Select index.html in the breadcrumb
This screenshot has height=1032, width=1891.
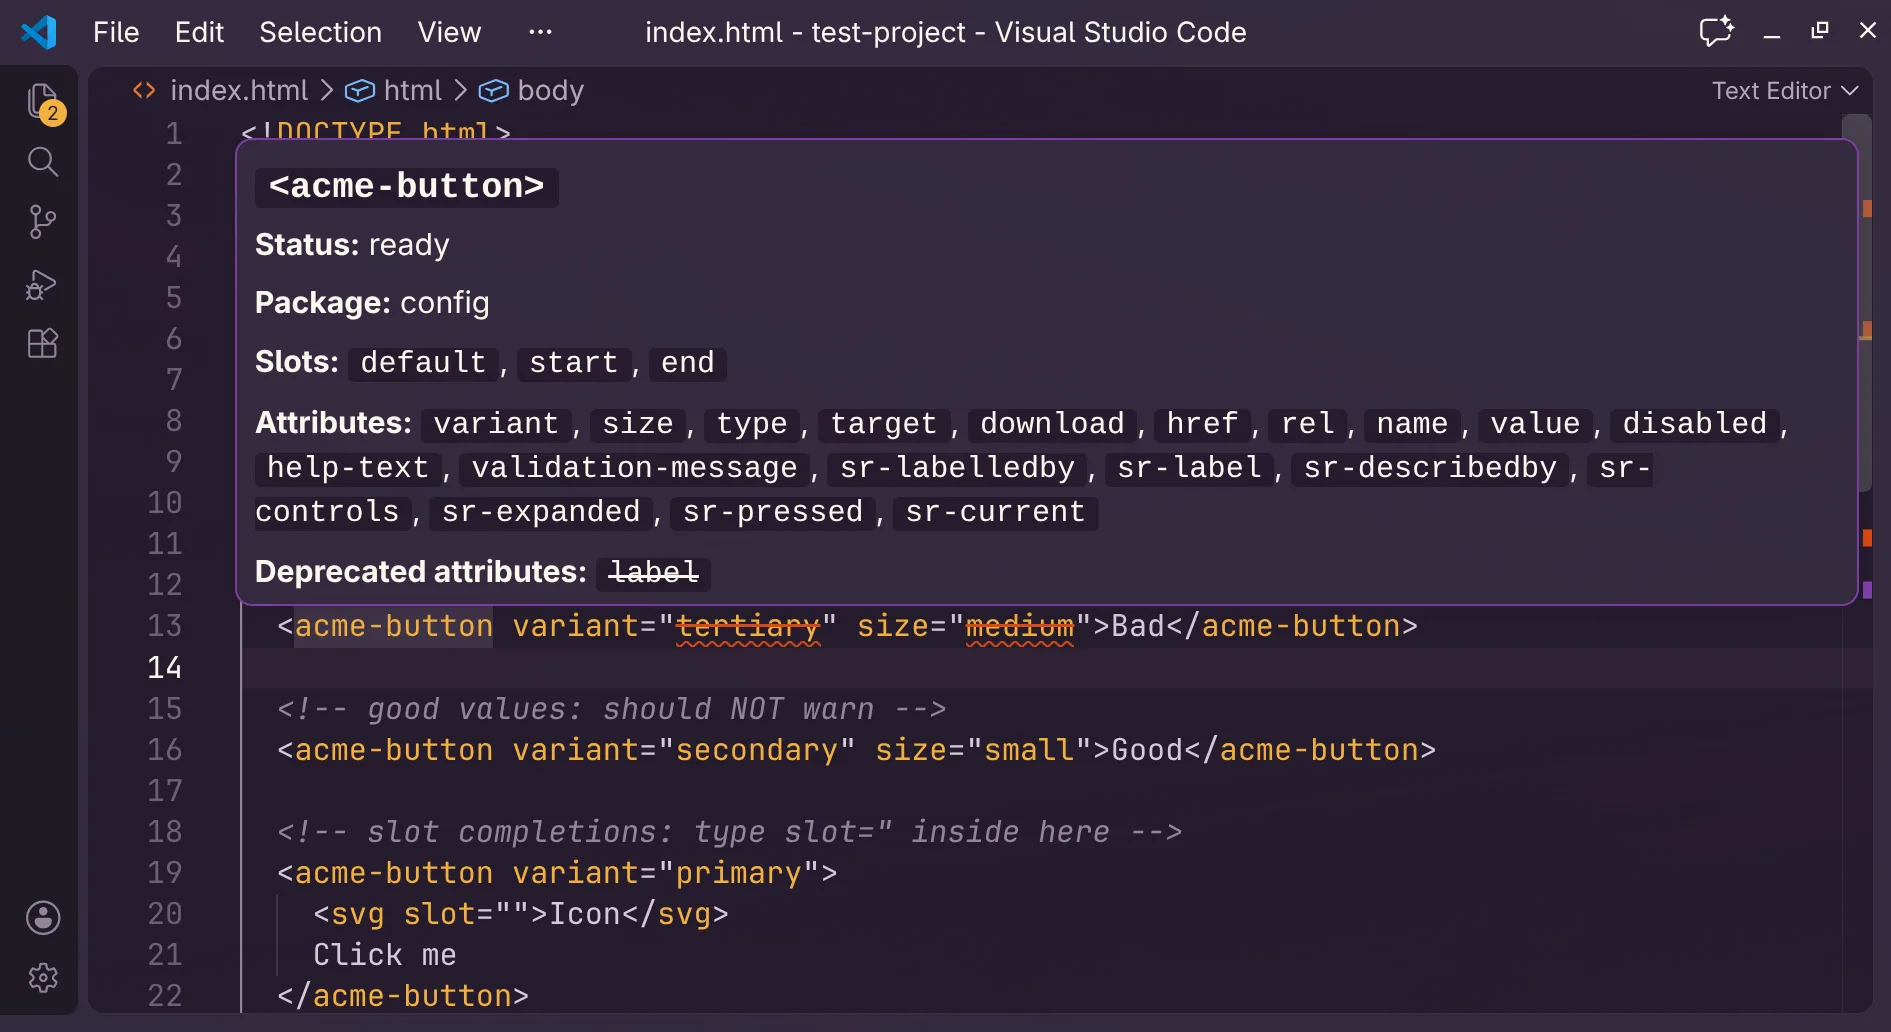pos(239,91)
